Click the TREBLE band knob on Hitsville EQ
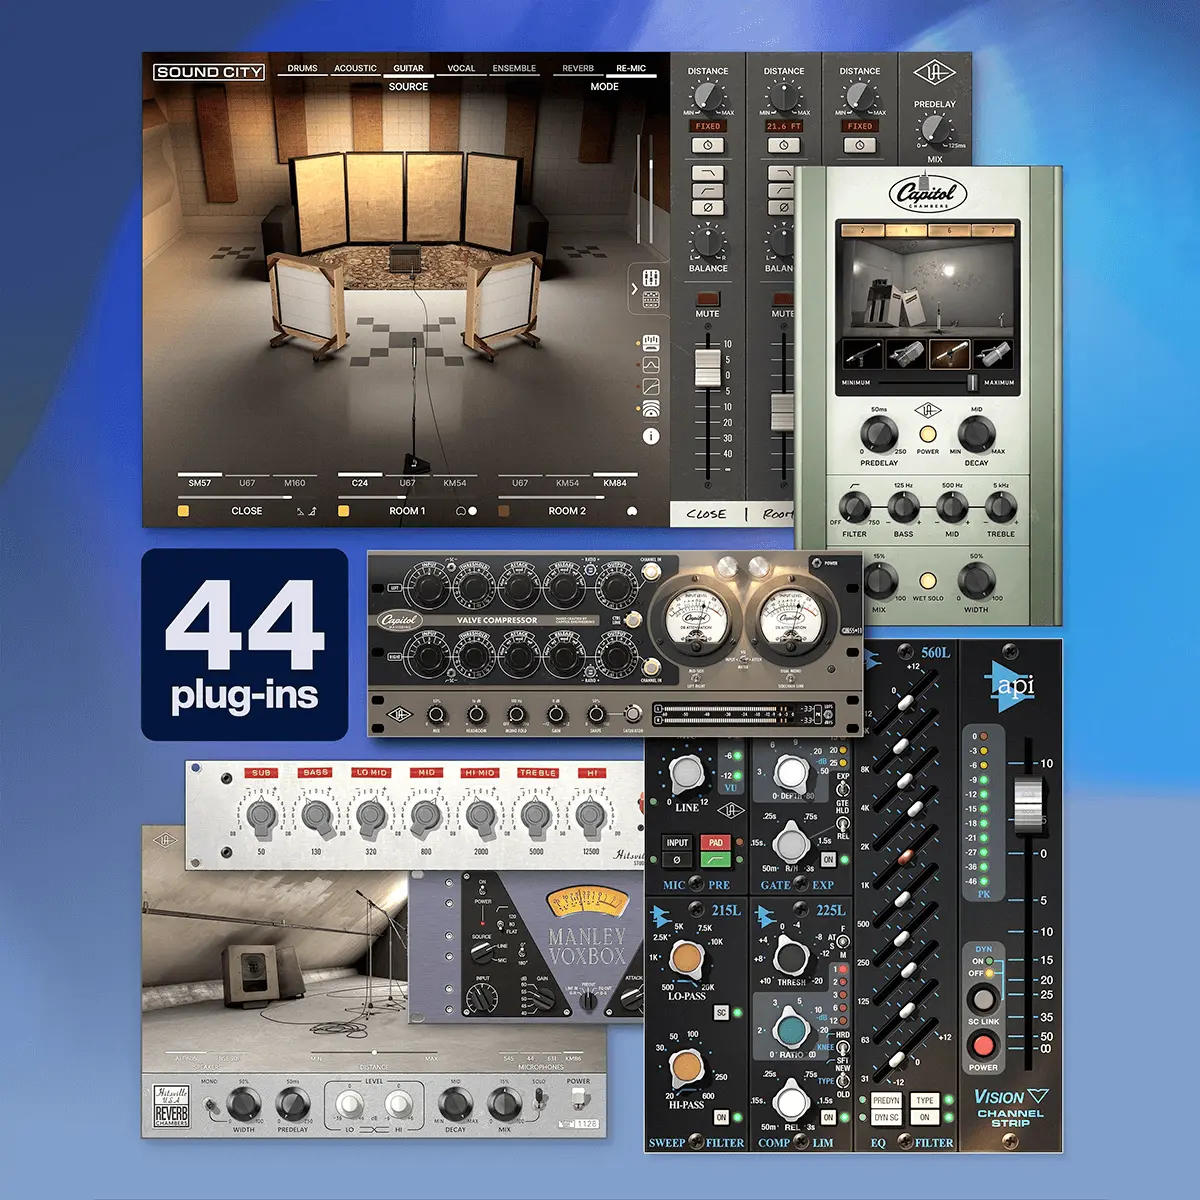 (x=537, y=816)
